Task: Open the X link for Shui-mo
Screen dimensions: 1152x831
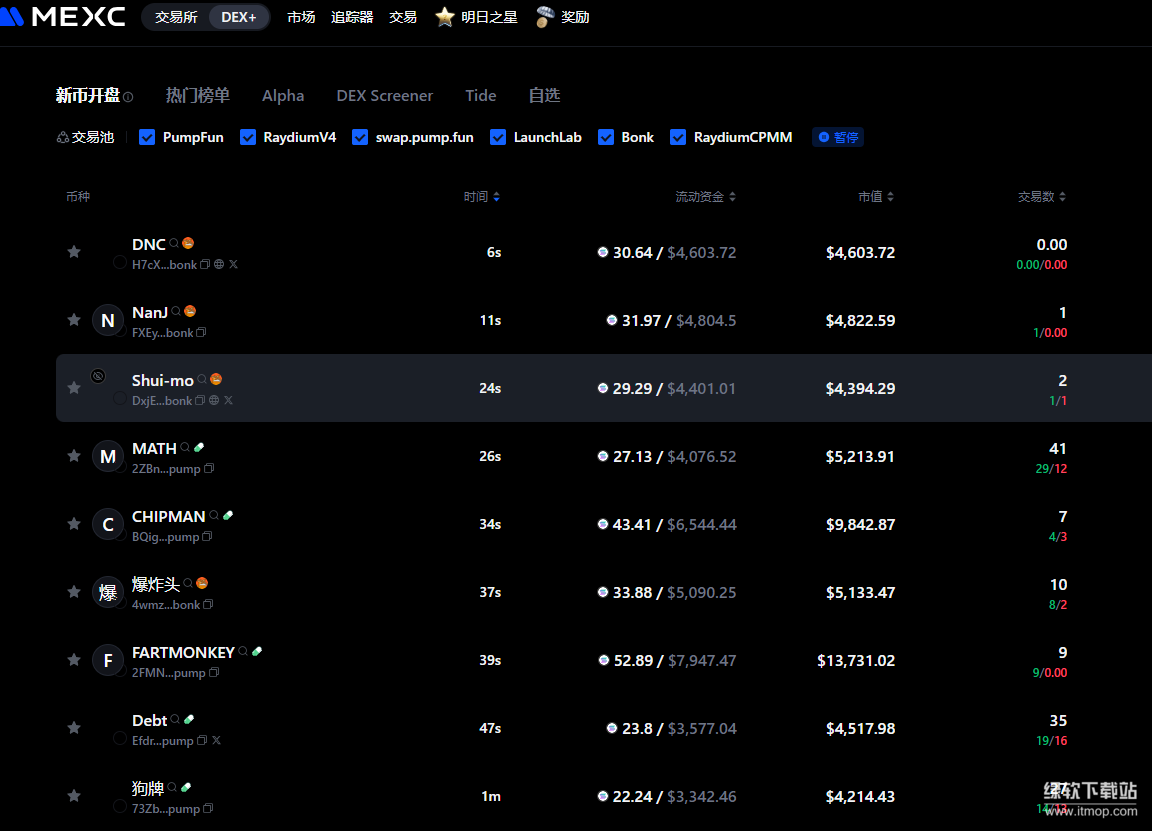Action: tap(228, 401)
